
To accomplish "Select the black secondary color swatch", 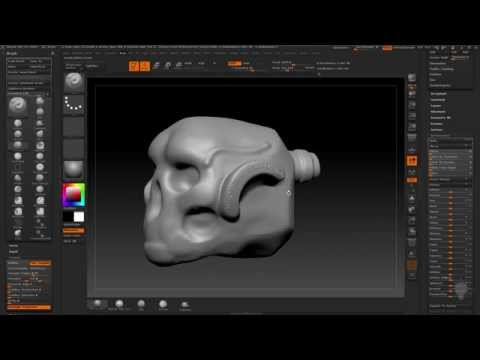I will (68, 217).
